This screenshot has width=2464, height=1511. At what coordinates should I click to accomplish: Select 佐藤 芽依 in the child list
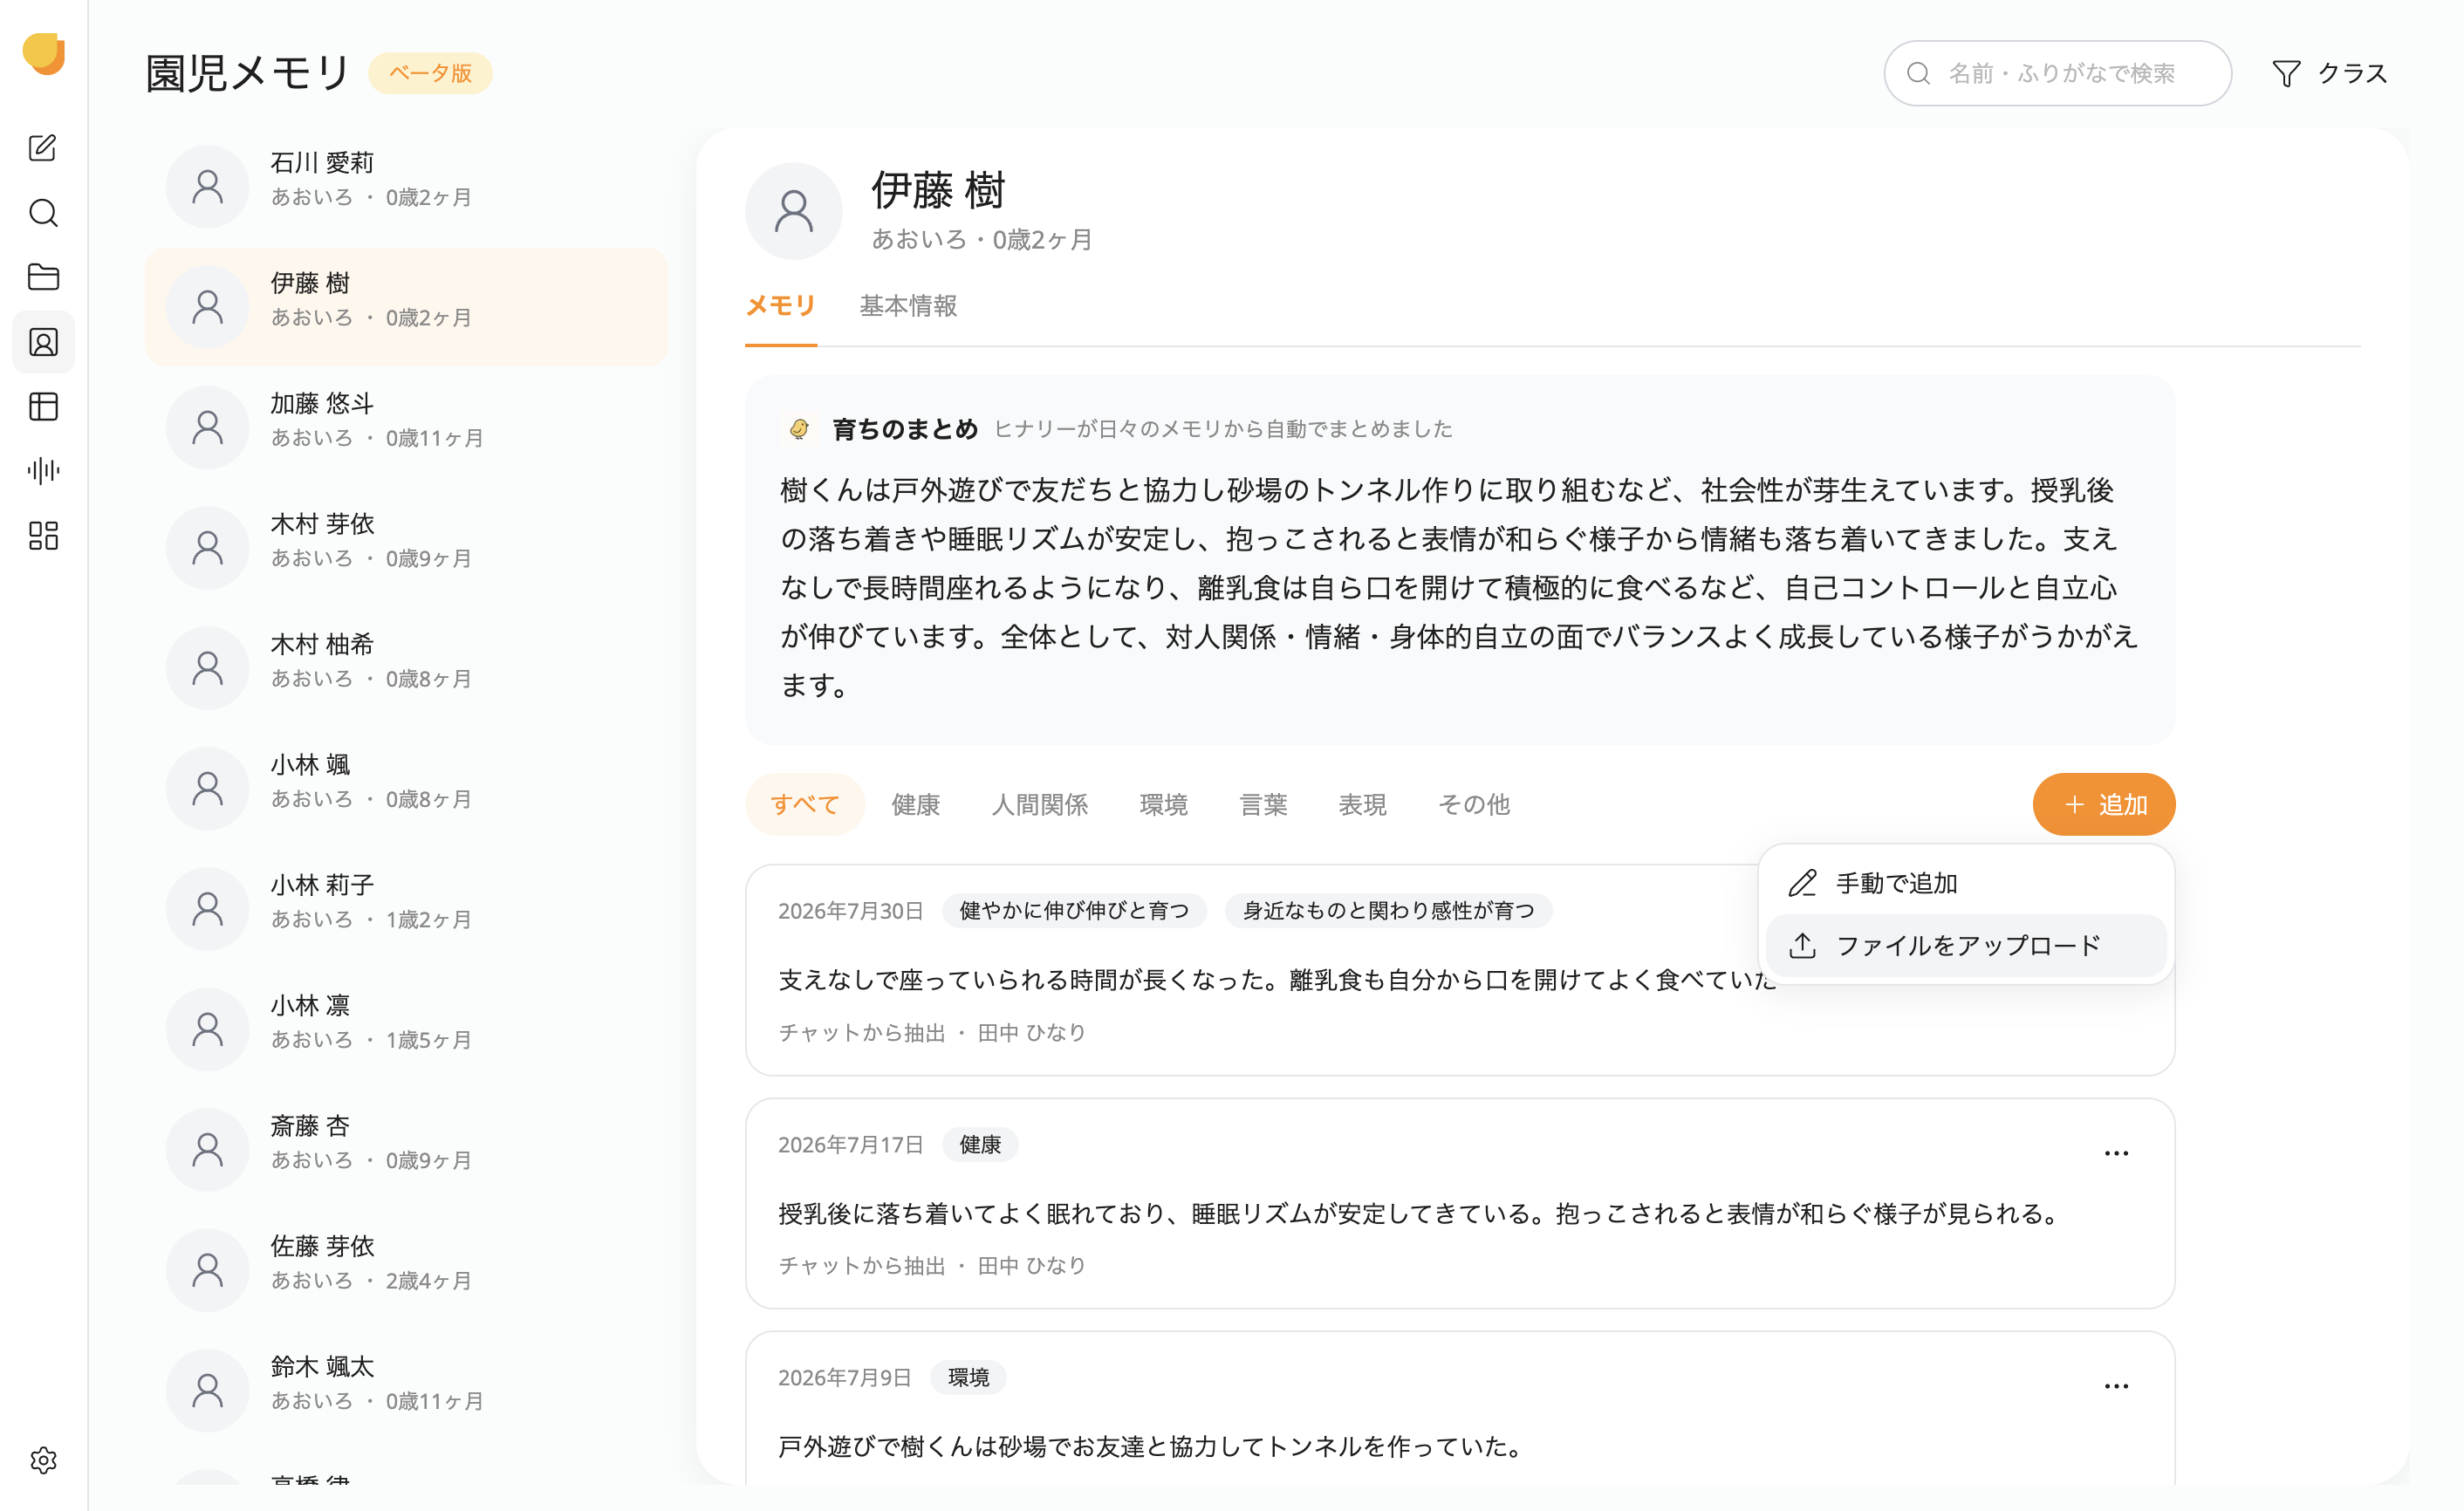pyautogui.click(x=406, y=1270)
